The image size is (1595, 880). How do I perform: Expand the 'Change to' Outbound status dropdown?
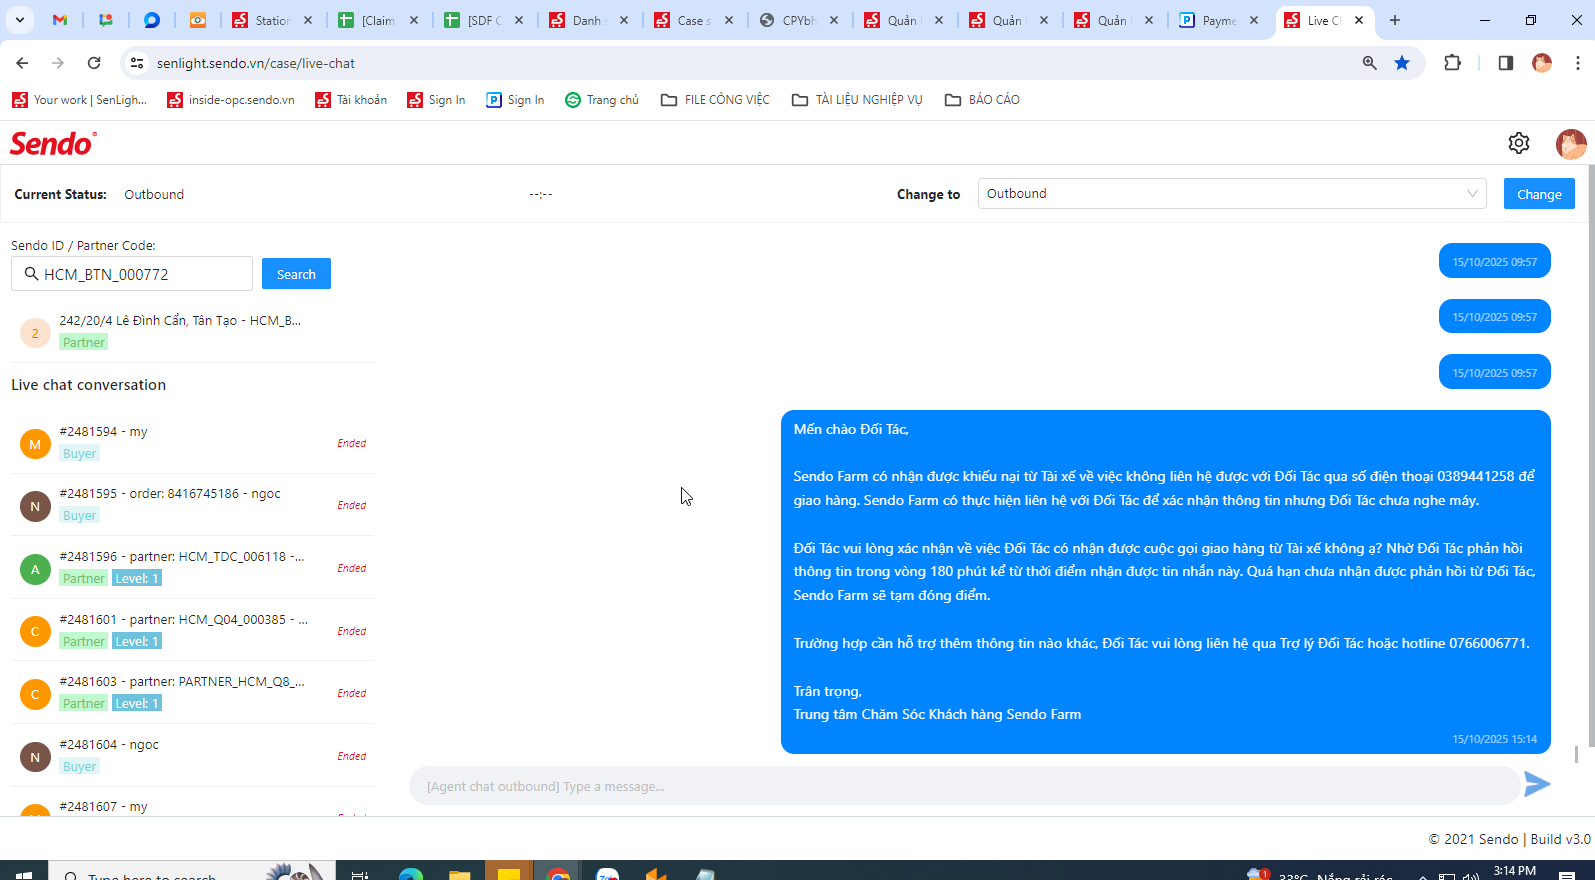pyautogui.click(x=1232, y=194)
